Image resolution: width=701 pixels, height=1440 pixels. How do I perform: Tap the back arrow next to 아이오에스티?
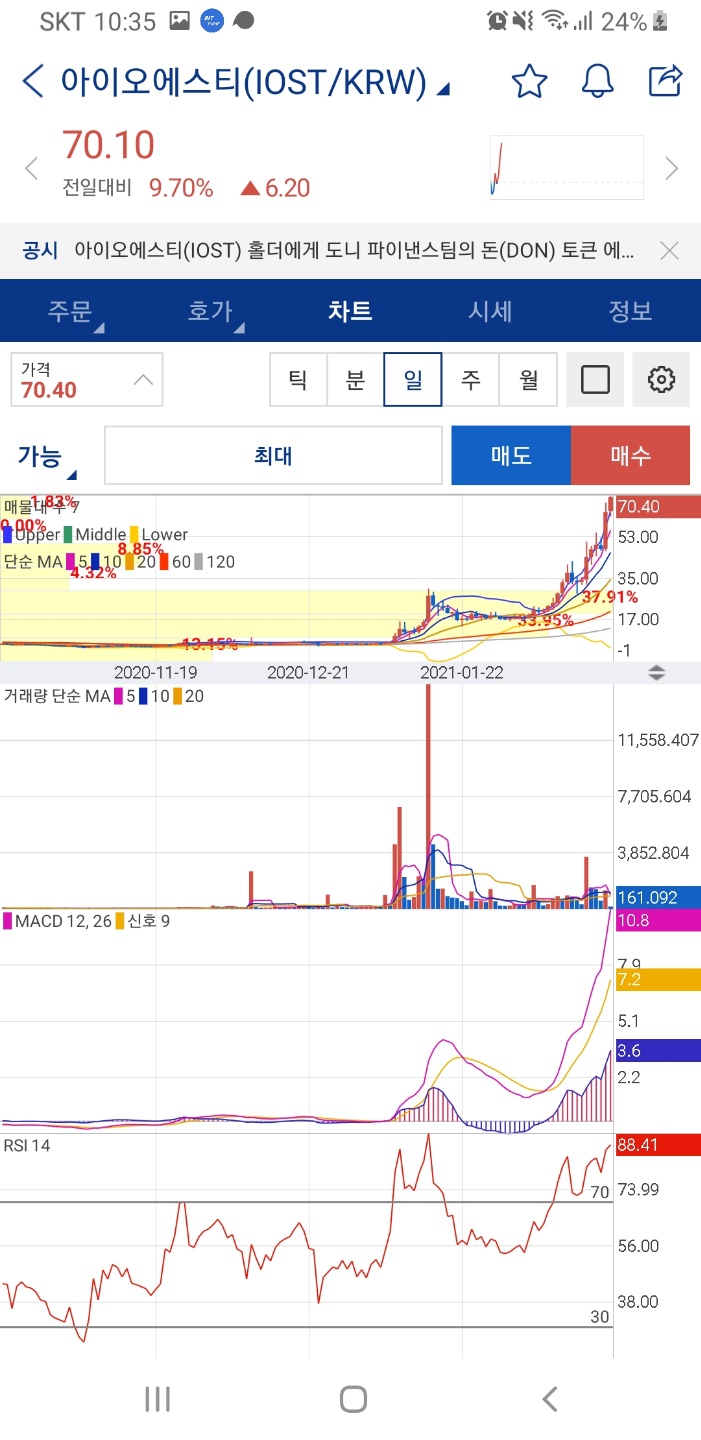point(33,81)
